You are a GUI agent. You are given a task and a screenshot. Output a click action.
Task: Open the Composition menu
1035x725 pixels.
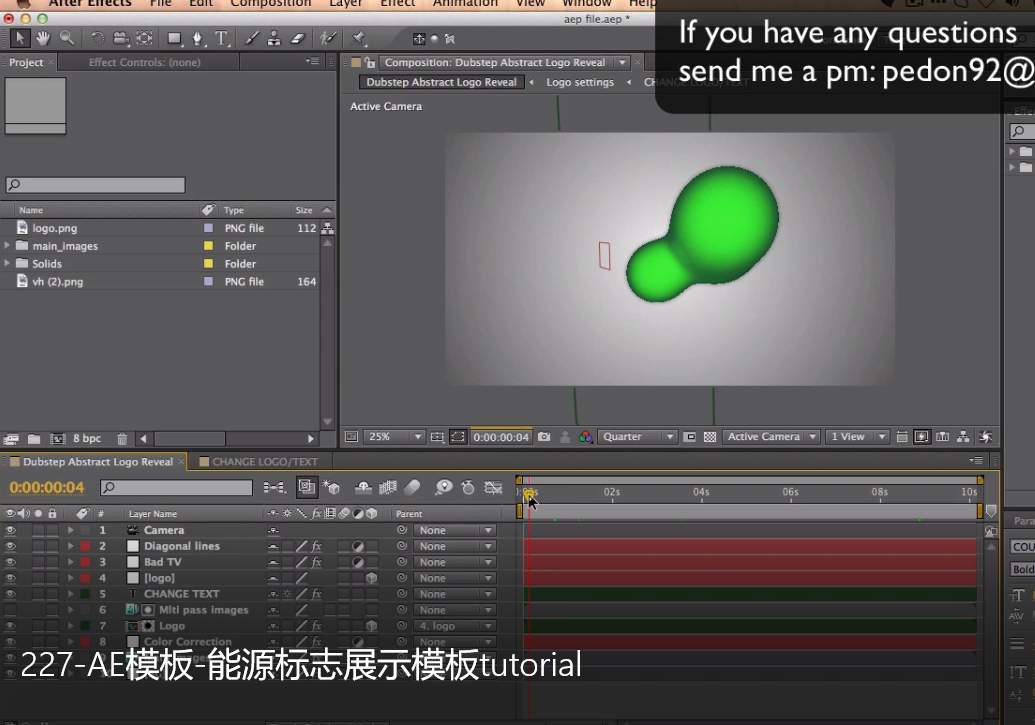(271, 3)
